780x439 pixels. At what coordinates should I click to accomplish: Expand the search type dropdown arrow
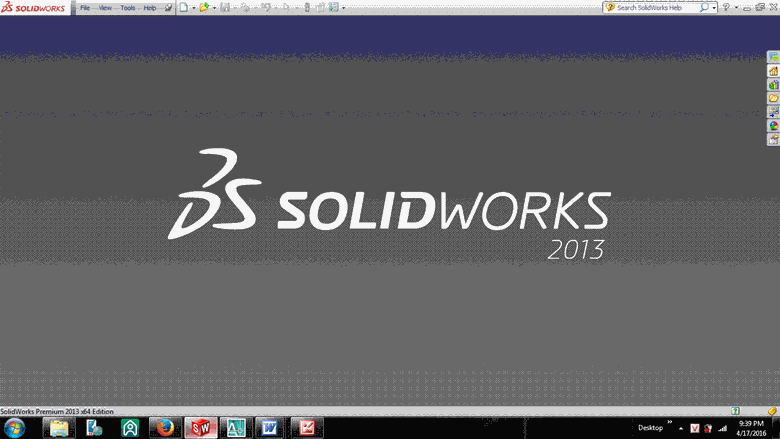pos(714,8)
